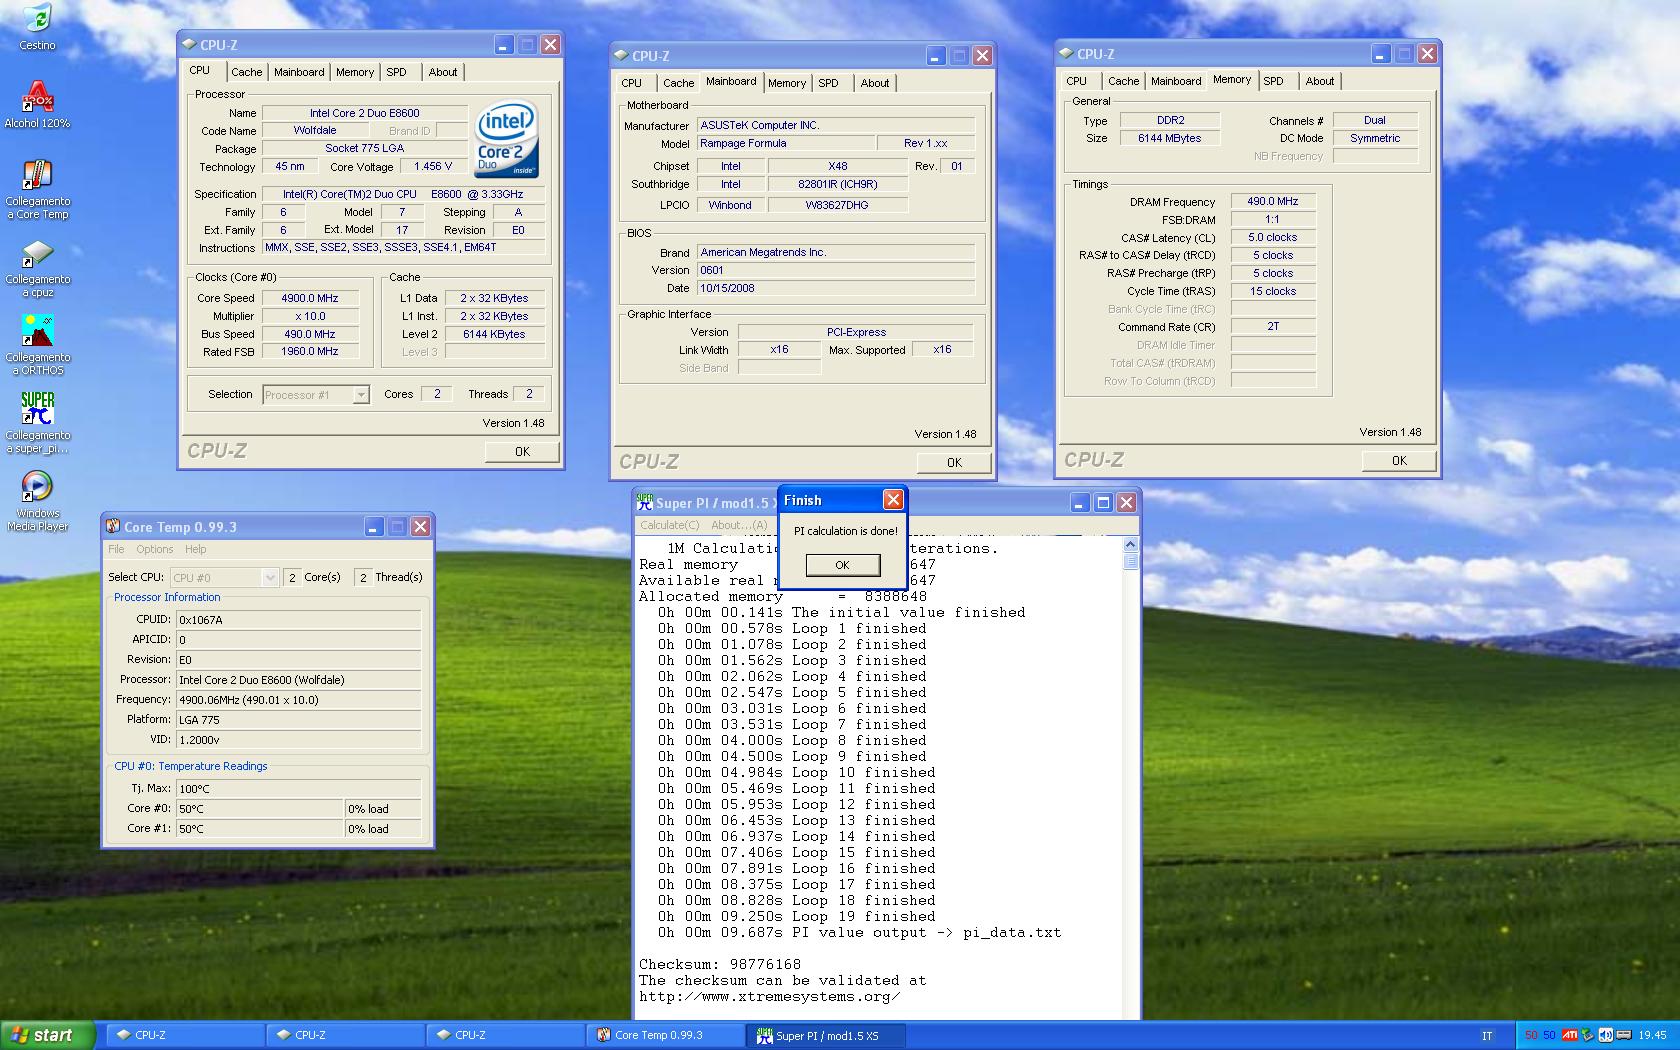The image size is (1680, 1050).
Task: Open the Select CPU dropdown in Core Temp
Action: tap(269, 577)
